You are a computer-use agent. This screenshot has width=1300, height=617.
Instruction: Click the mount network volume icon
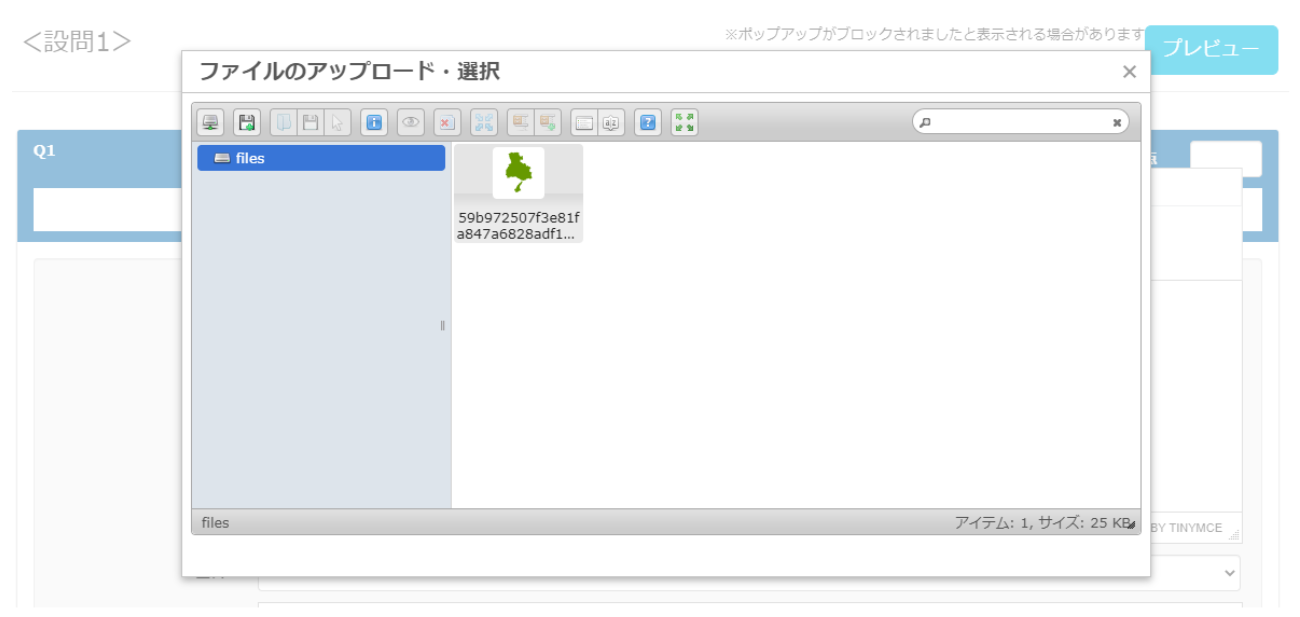[210, 122]
